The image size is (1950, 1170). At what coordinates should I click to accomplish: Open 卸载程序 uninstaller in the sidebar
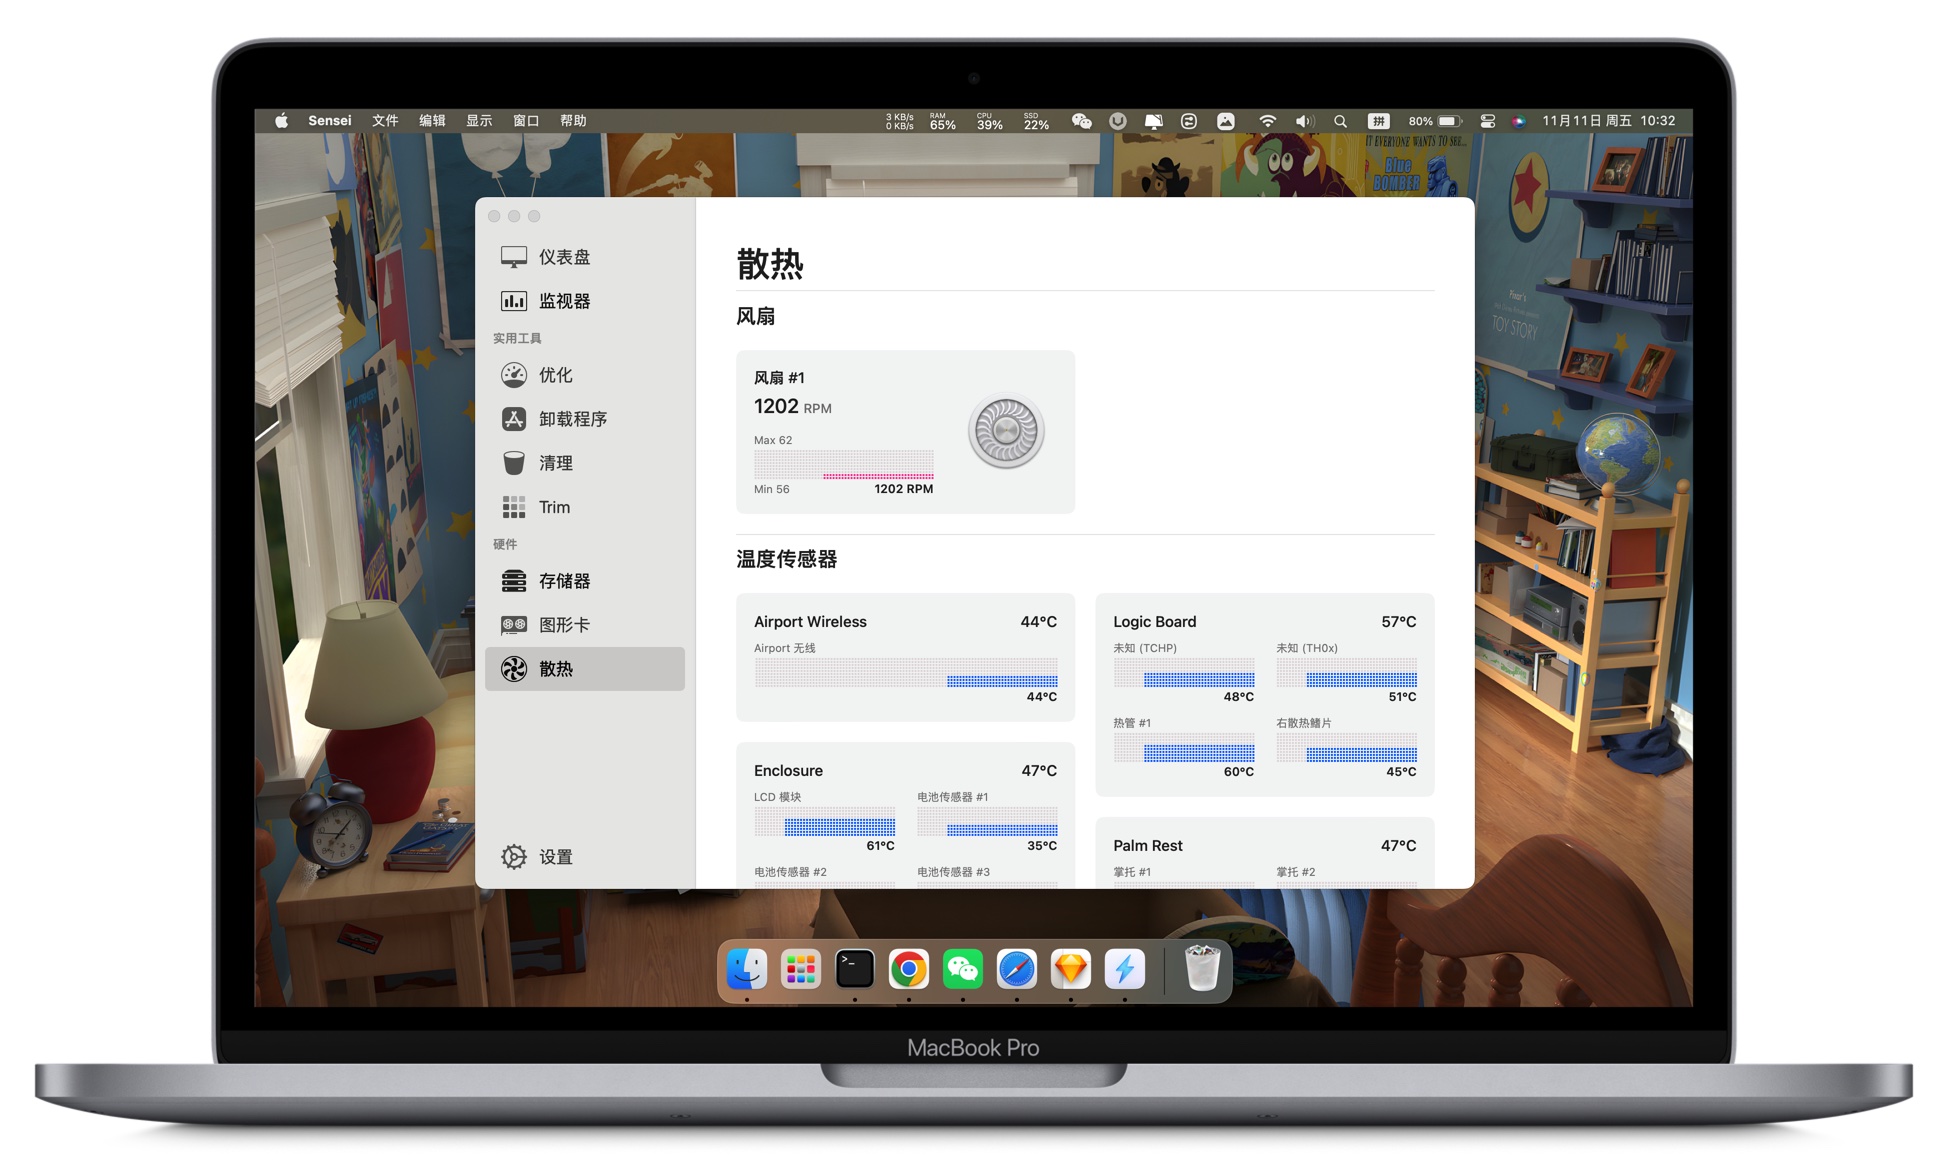point(585,419)
